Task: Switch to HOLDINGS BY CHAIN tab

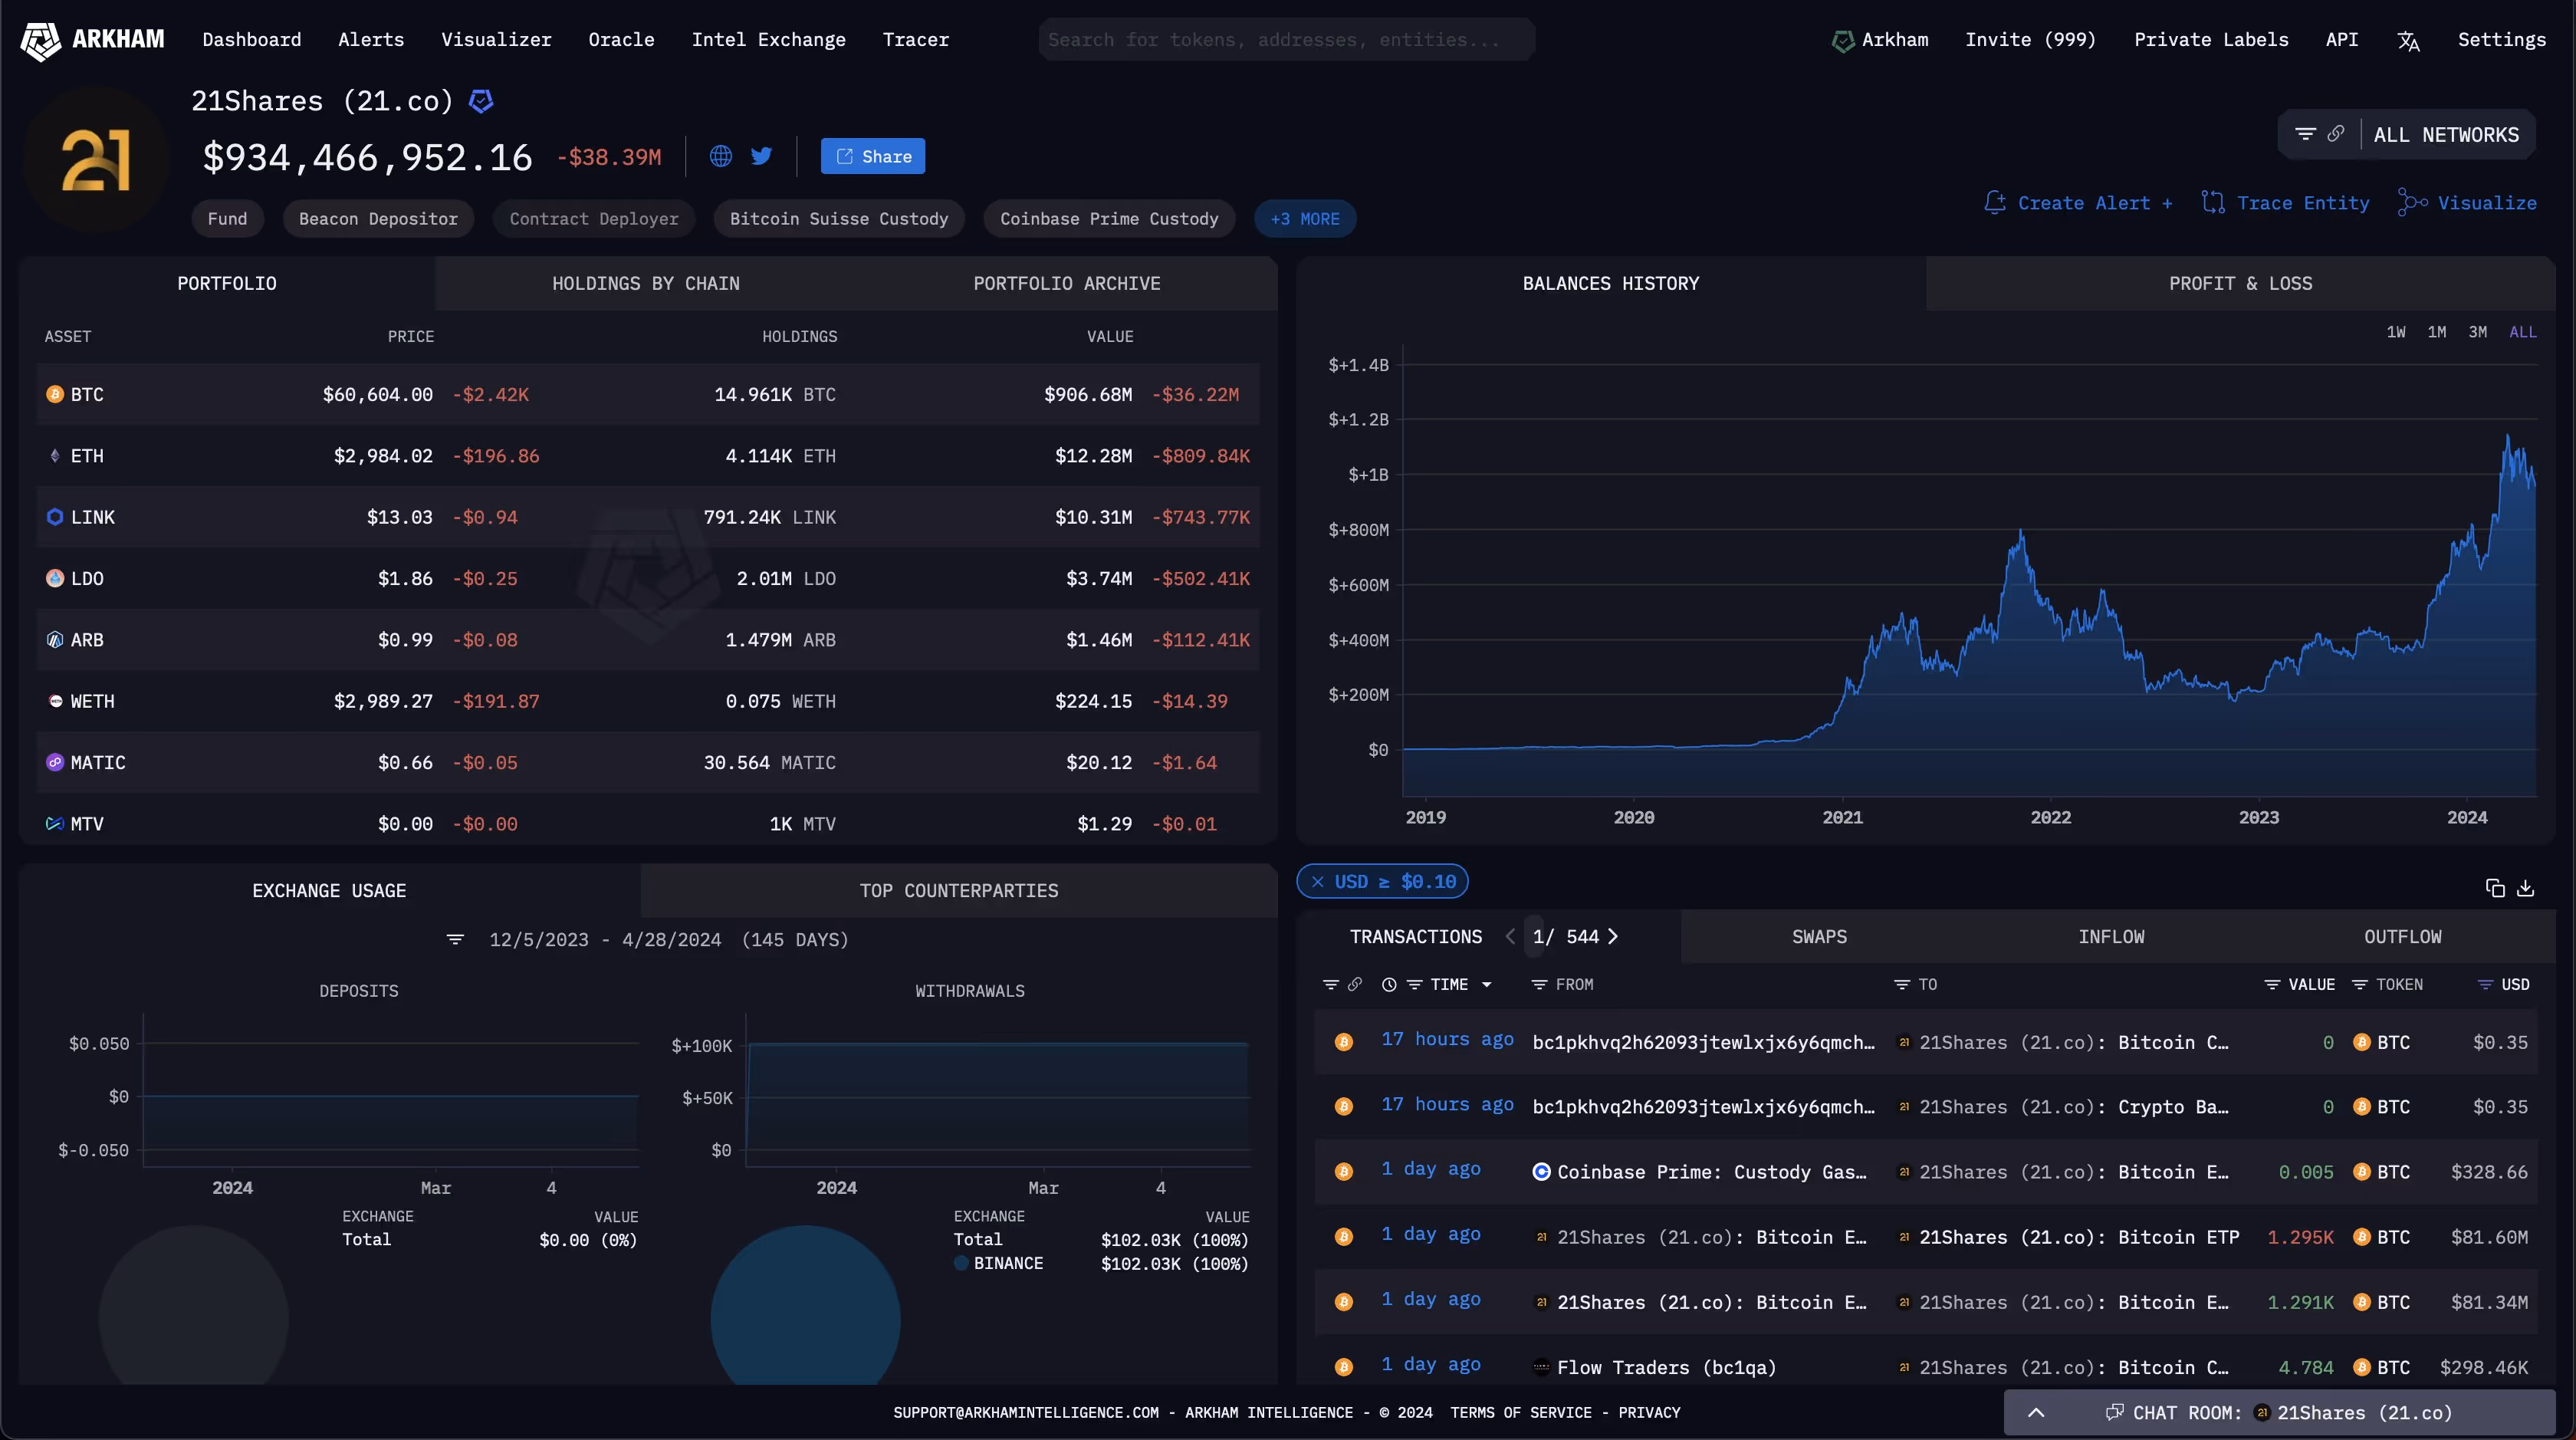Action: (646, 284)
